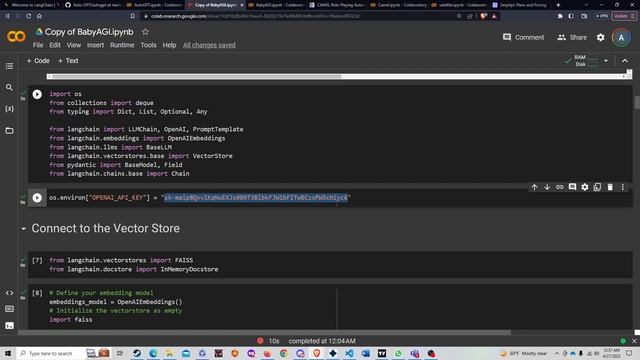Open the table of contents sidebar icon
The height and width of the screenshot is (360, 640).
pos(9,66)
